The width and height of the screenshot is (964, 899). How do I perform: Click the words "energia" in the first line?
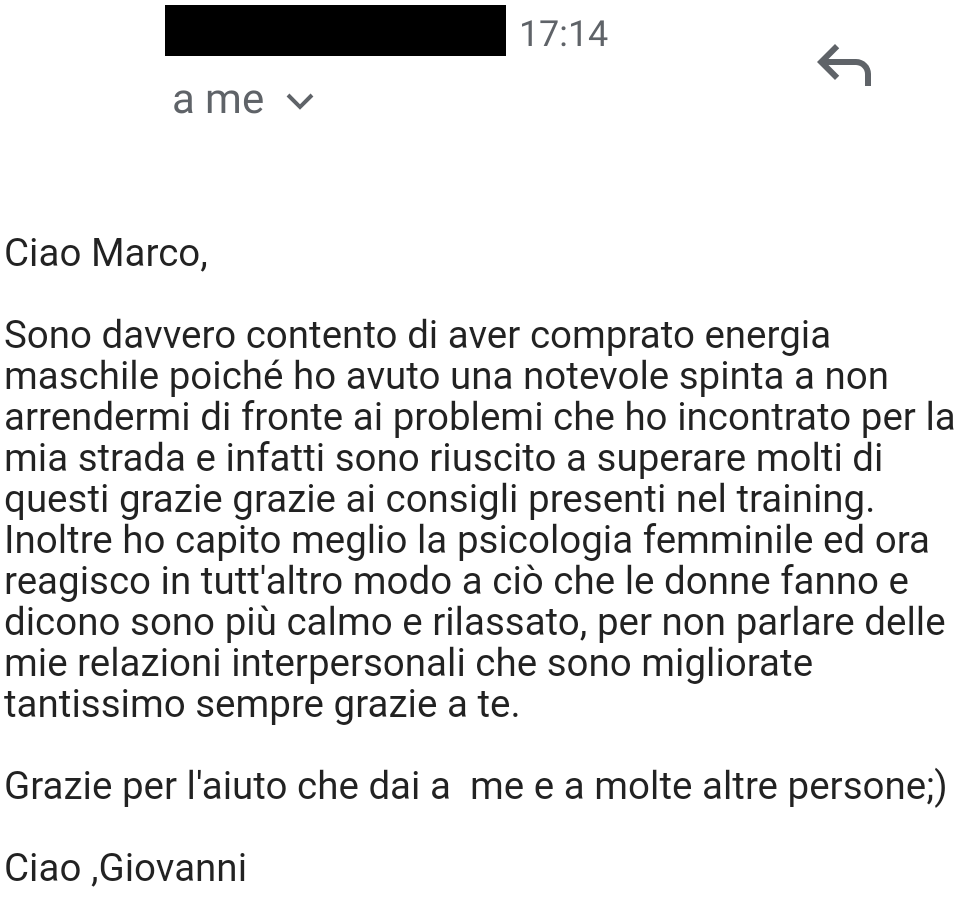[x=767, y=336]
